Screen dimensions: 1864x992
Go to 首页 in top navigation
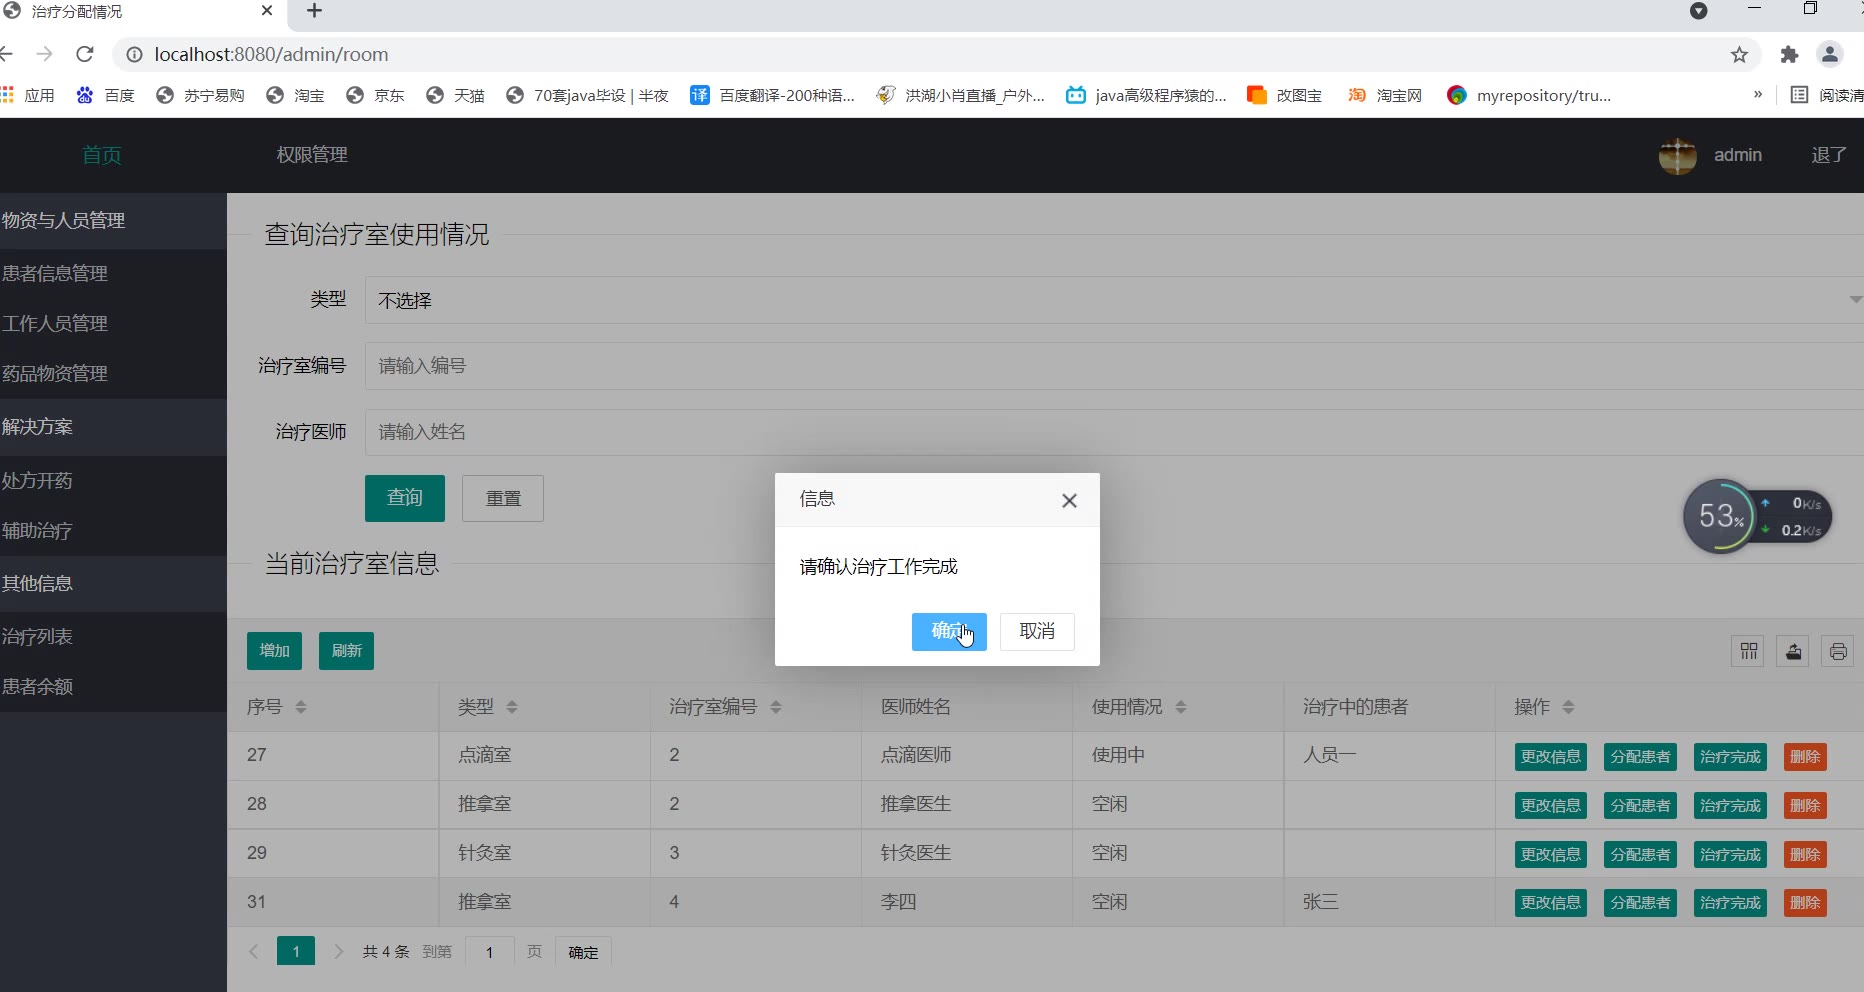(x=101, y=155)
